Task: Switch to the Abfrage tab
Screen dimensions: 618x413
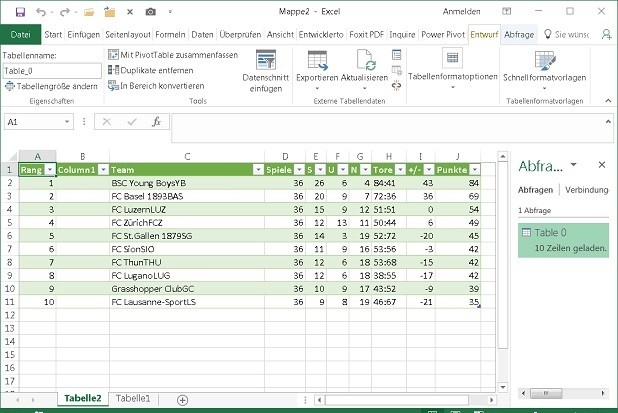Action: tap(519, 35)
